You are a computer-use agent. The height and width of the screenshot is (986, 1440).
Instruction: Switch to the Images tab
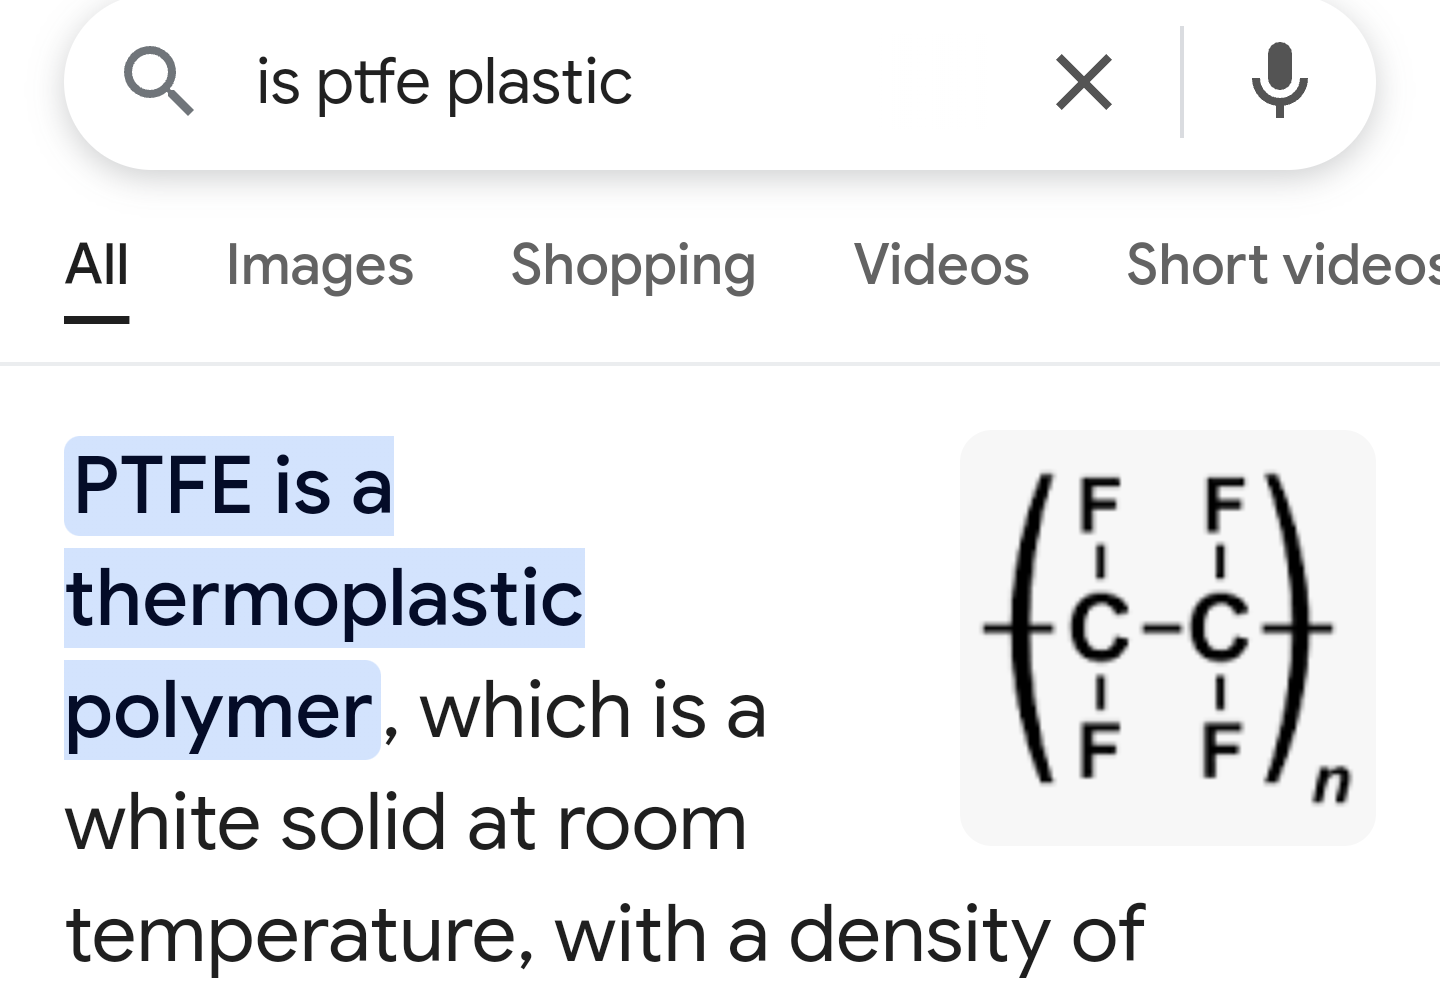319,265
